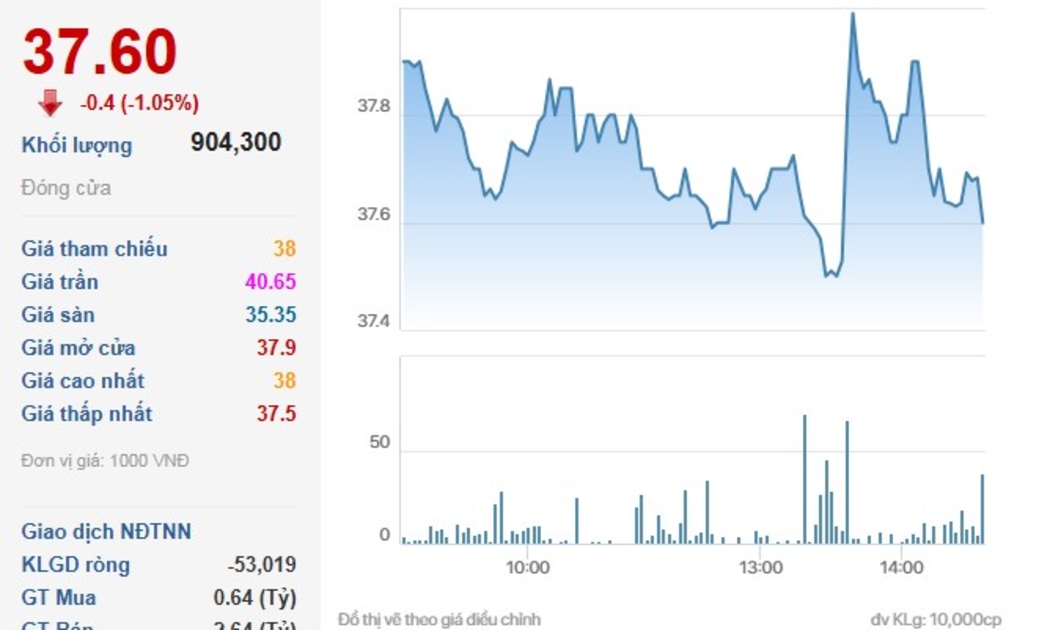Click the 904,300 volume value

236,143
